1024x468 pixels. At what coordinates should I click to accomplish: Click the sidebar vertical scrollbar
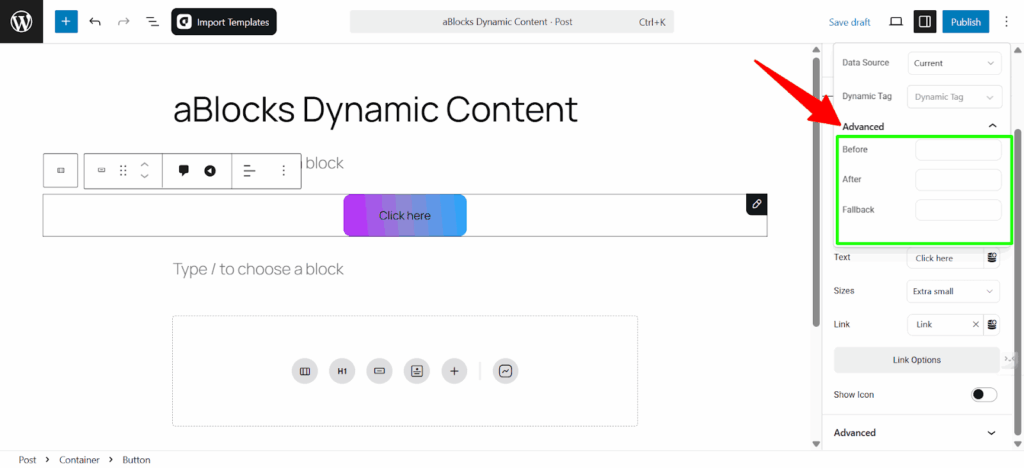(x=1018, y=281)
